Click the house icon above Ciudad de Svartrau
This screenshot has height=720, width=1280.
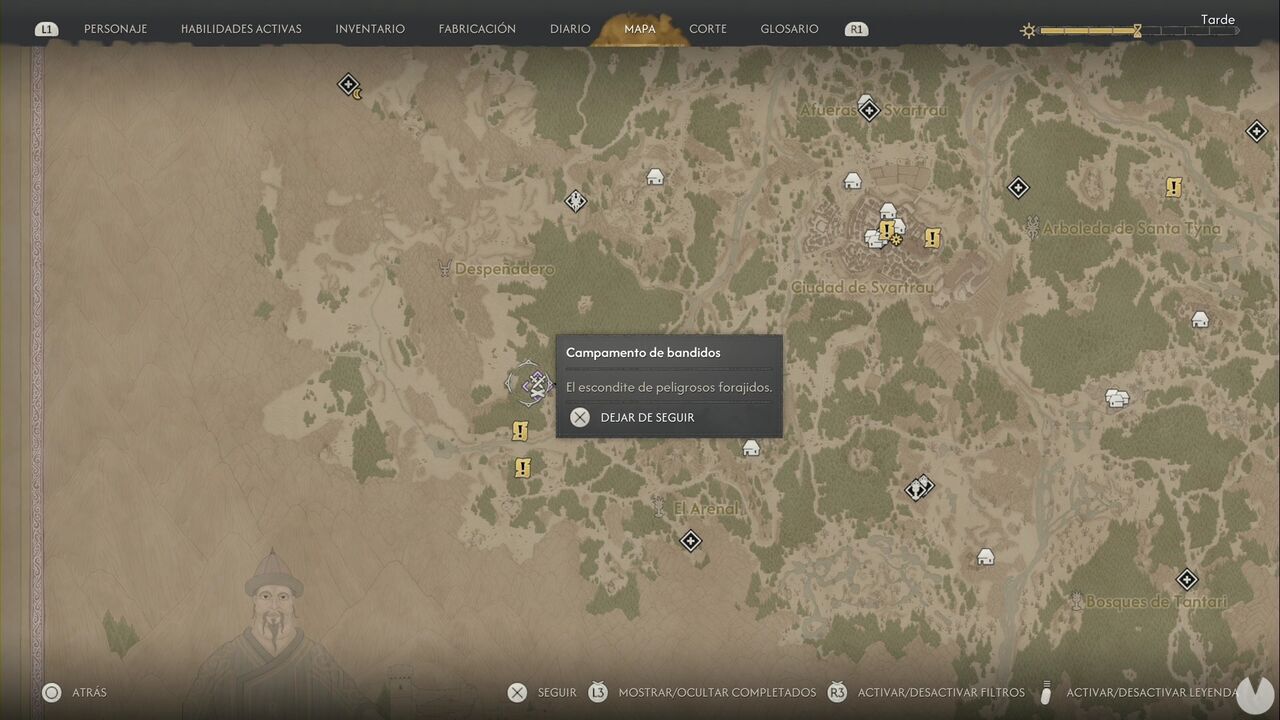click(x=852, y=181)
